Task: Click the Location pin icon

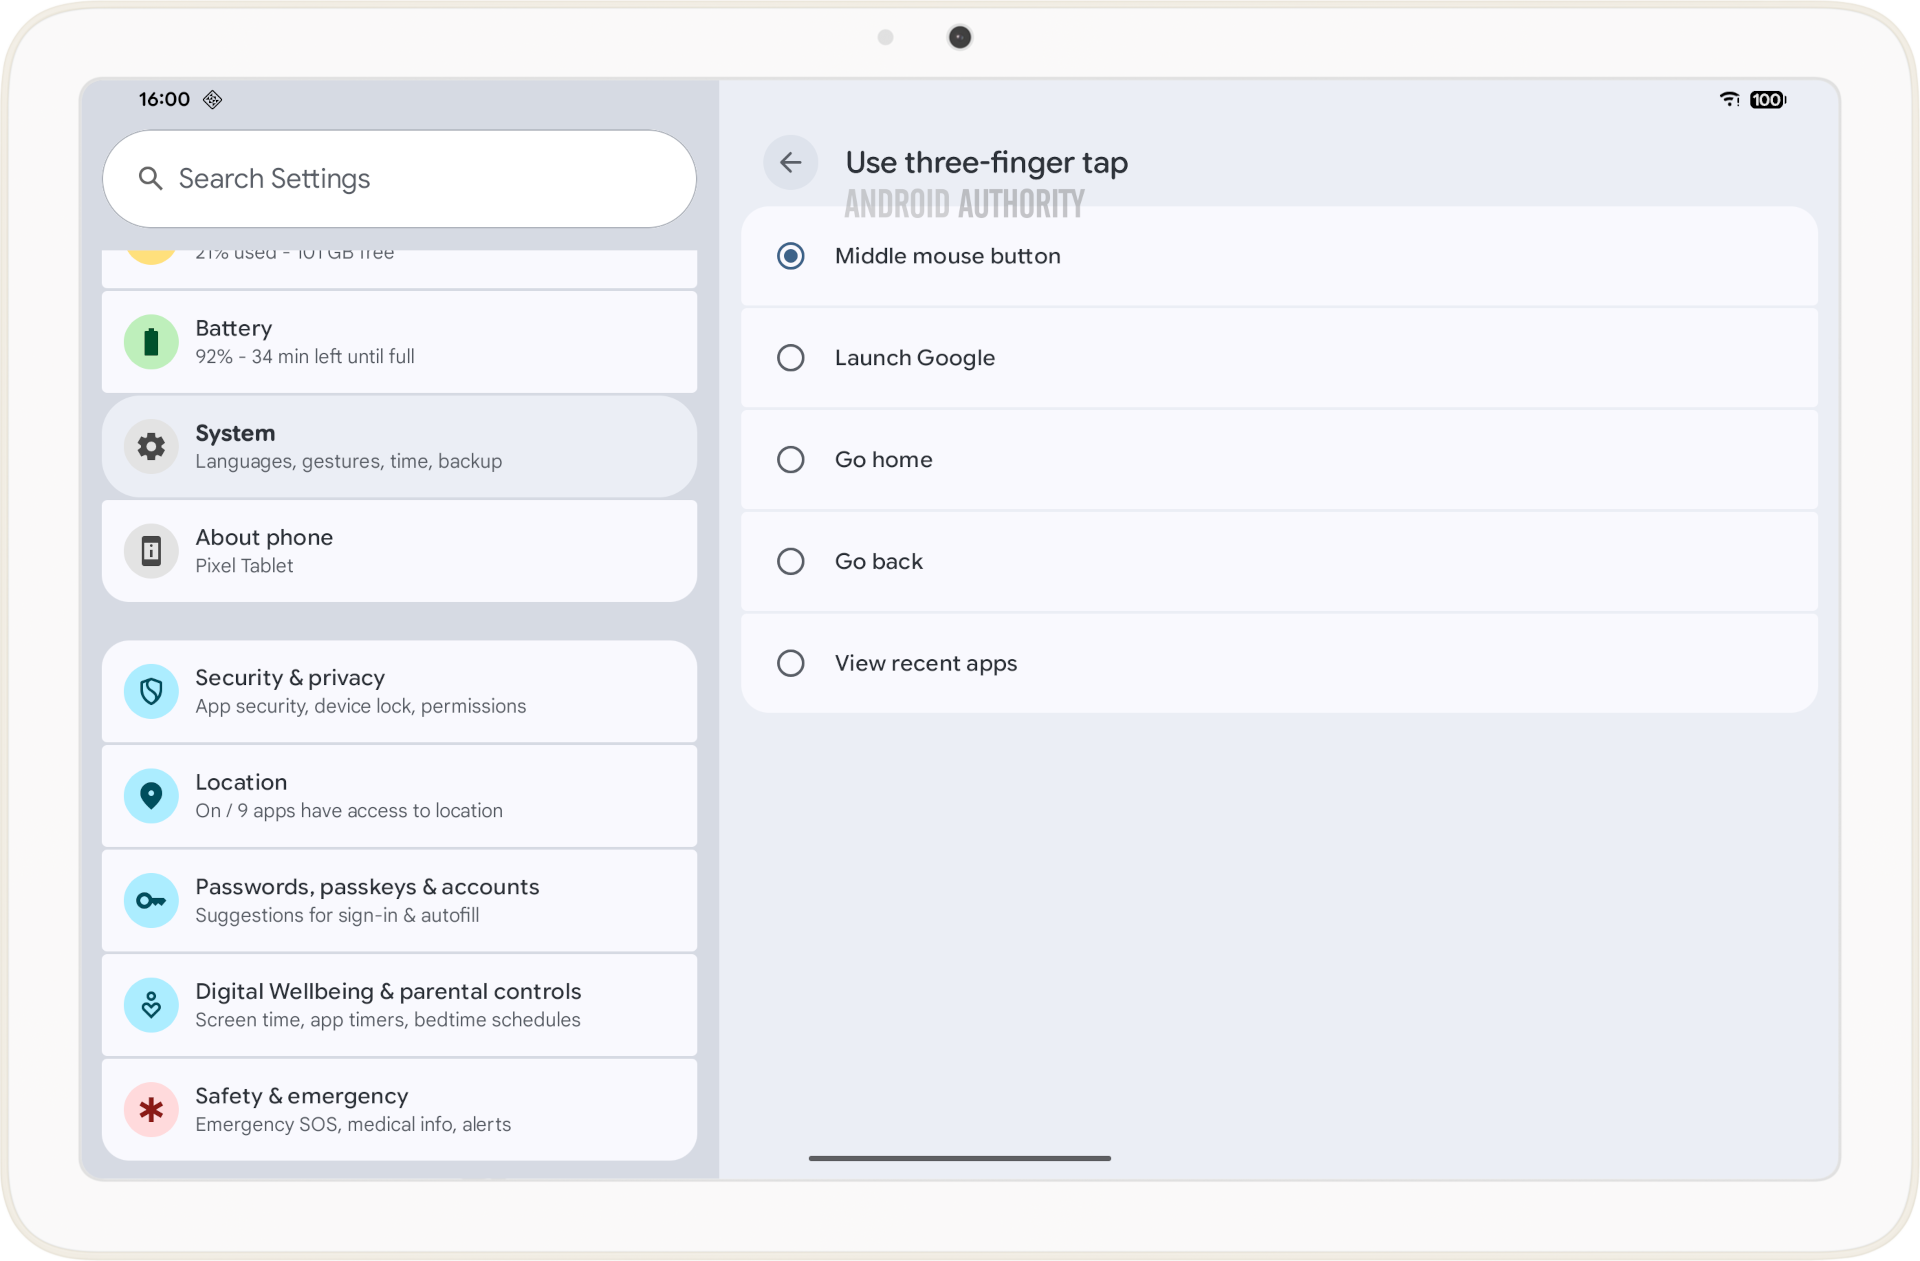Action: click(151, 796)
